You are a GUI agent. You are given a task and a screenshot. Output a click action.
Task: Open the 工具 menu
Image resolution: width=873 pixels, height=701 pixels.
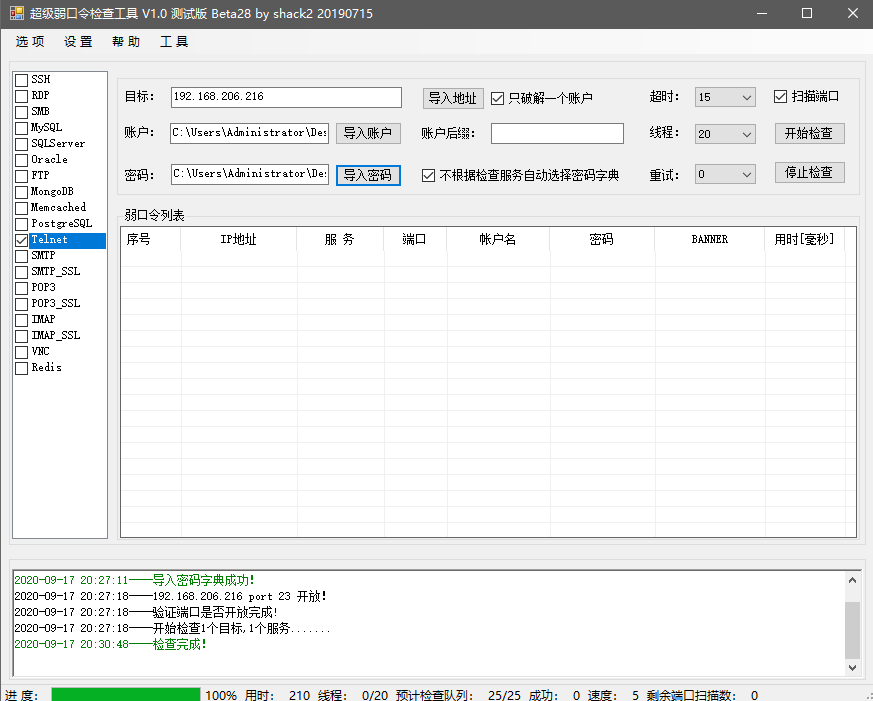coord(174,42)
